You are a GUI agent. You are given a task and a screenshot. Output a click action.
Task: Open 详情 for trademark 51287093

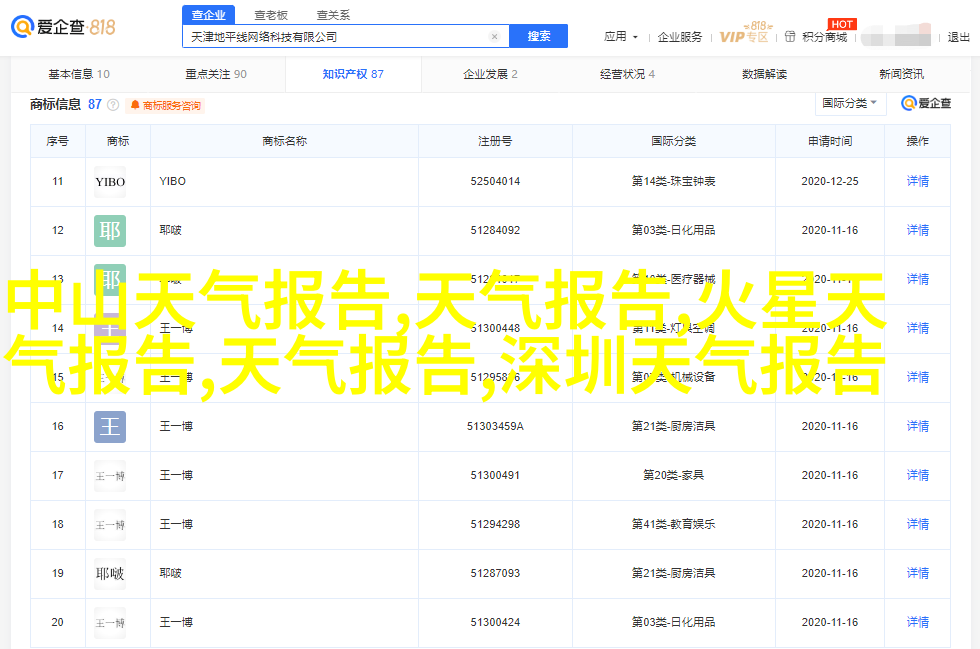pos(918,573)
